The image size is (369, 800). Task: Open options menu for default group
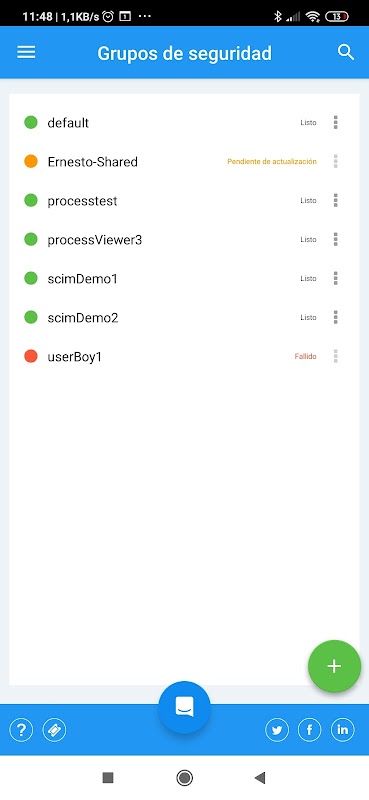click(335, 122)
